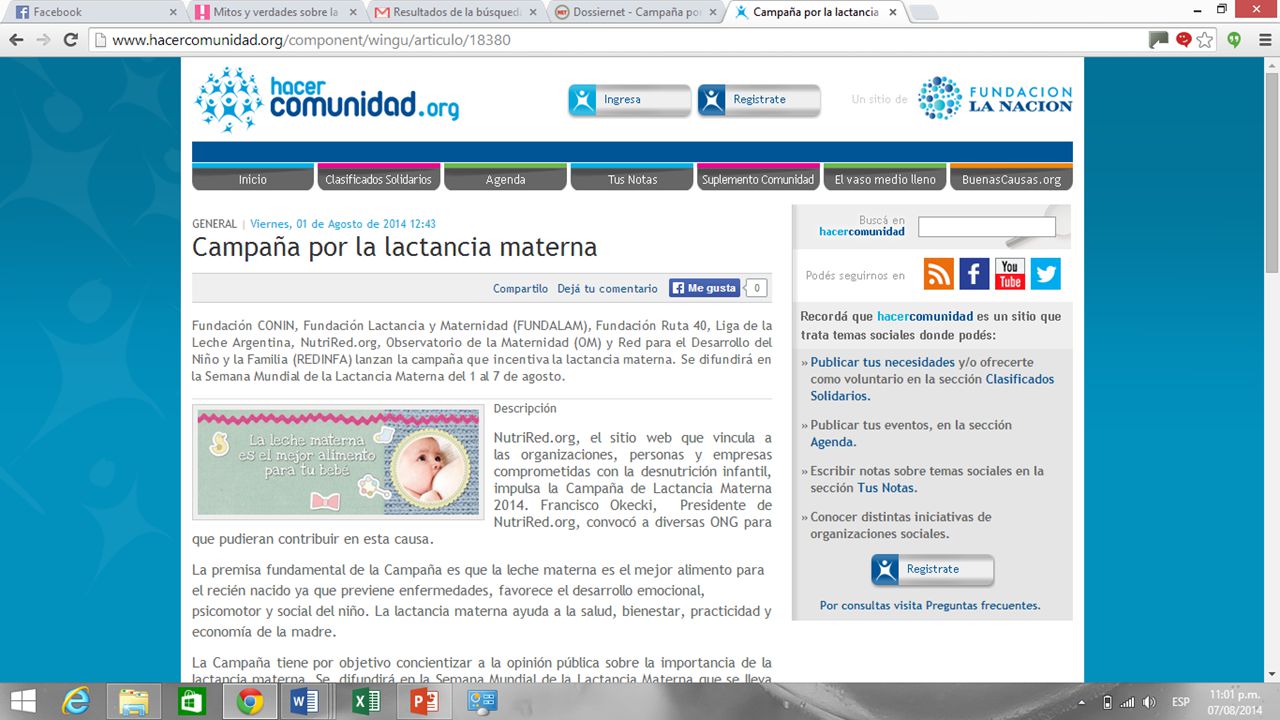This screenshot has width=1280, height=720.
Task: Click the header Registrate button
Action: point(759,100)
